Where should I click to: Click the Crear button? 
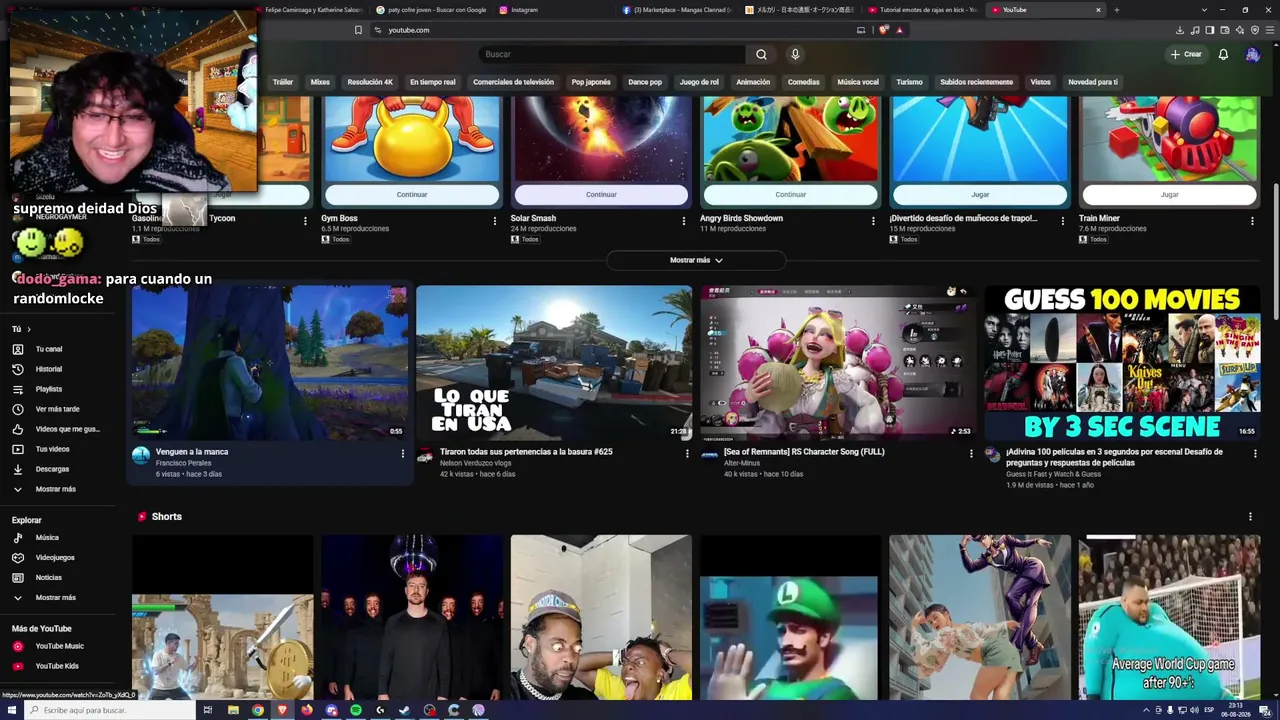pos(1186,54)
